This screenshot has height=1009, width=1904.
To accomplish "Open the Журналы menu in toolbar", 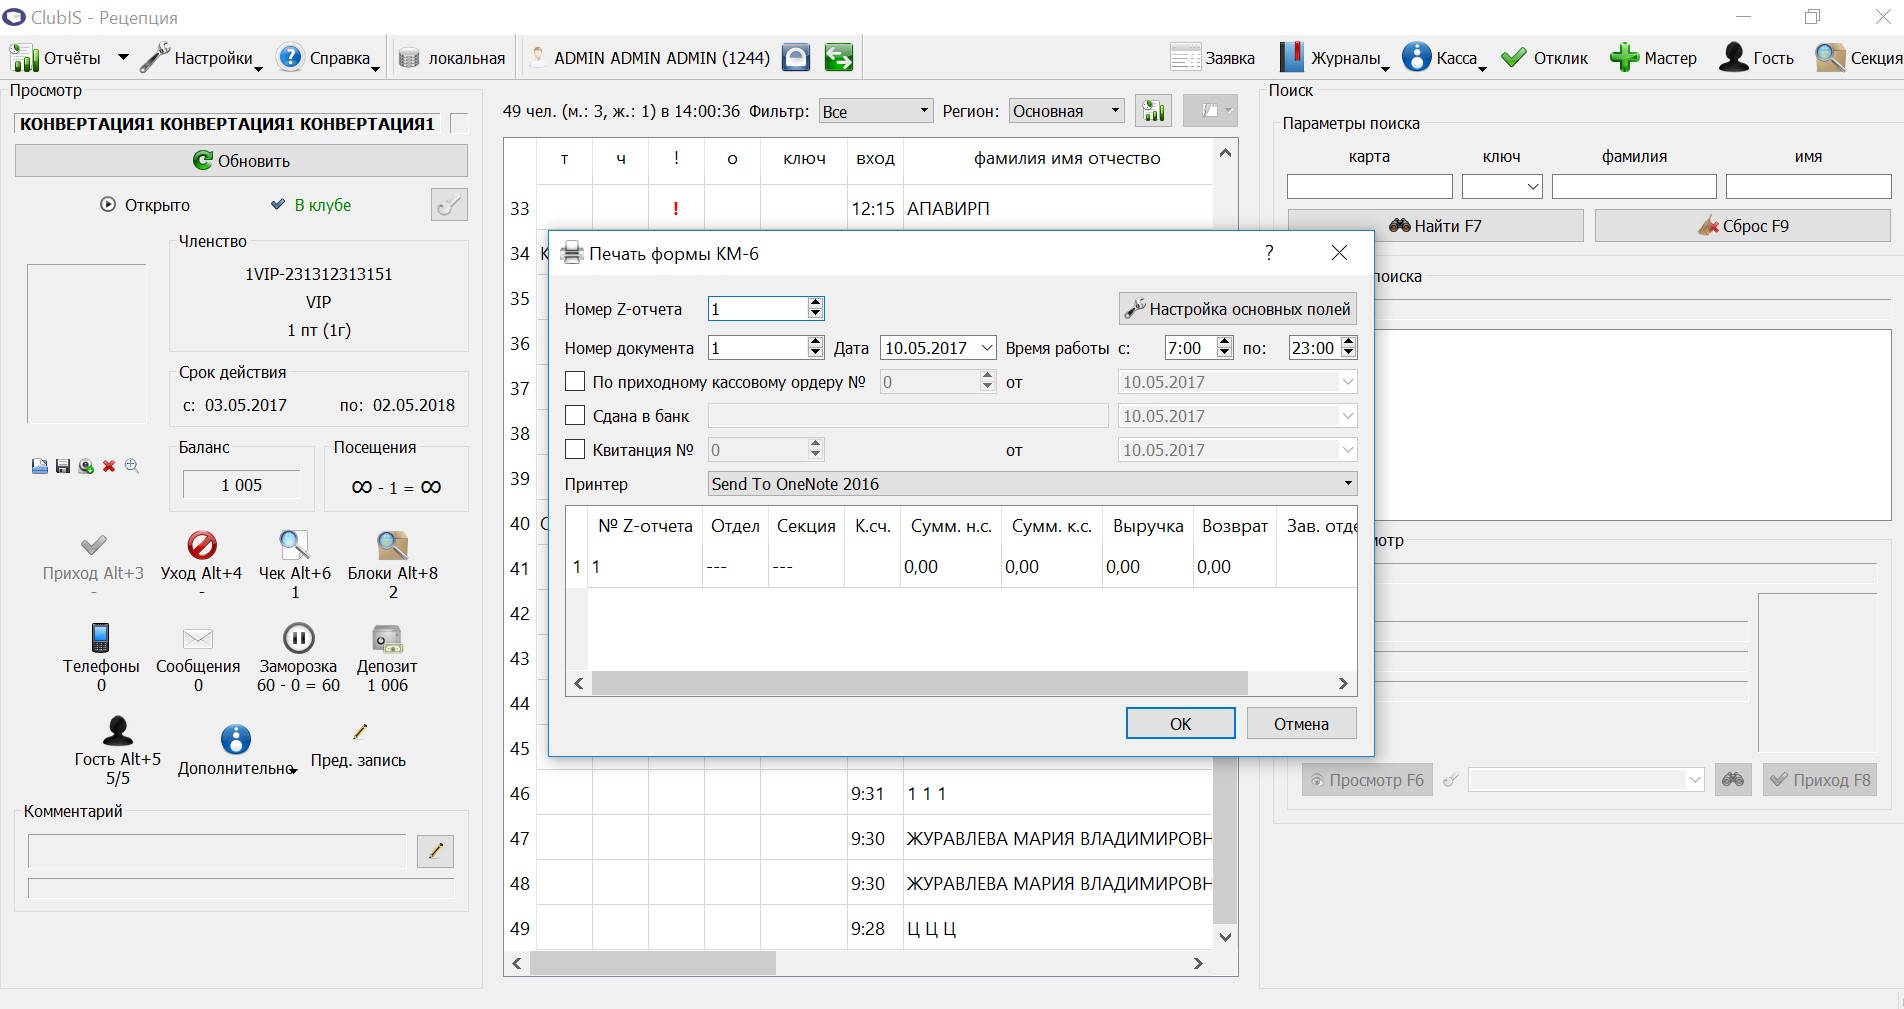I will pyautogui.click(x=1334, y=58).
